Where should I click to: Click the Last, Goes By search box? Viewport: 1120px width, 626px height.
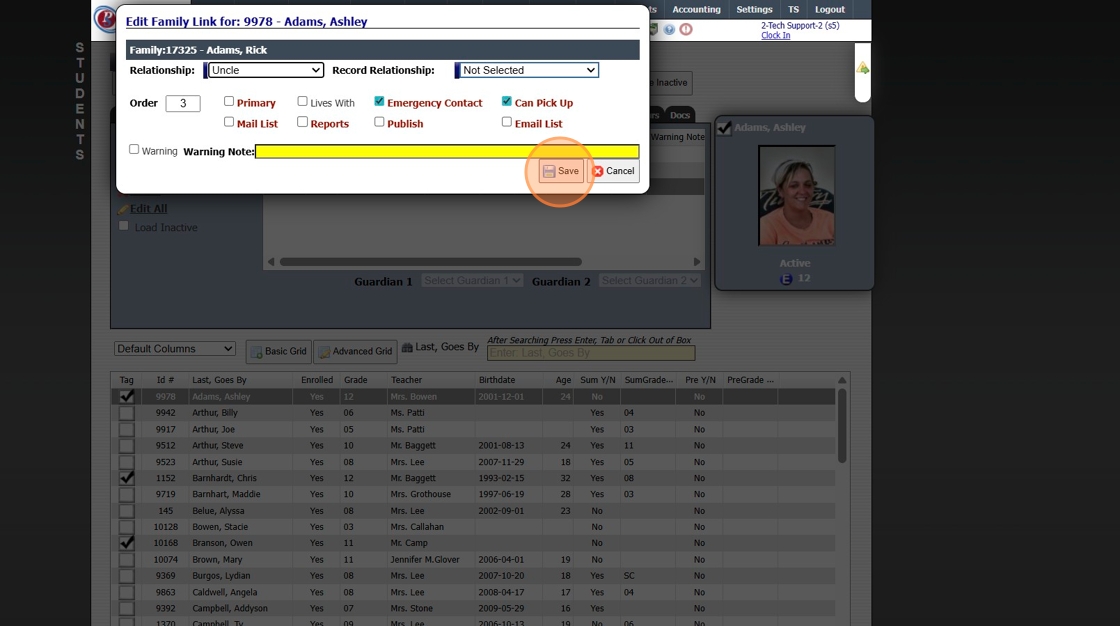(591, 353)
